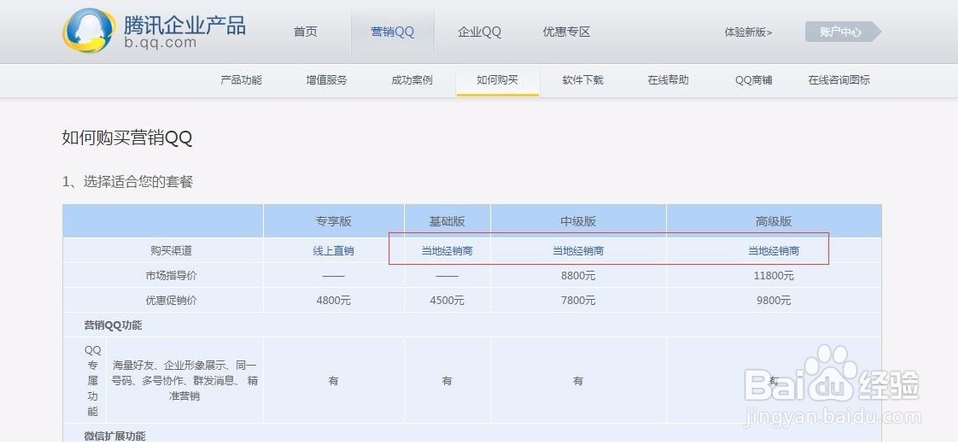Switch to the 企业QQ tab

(480, 32)
